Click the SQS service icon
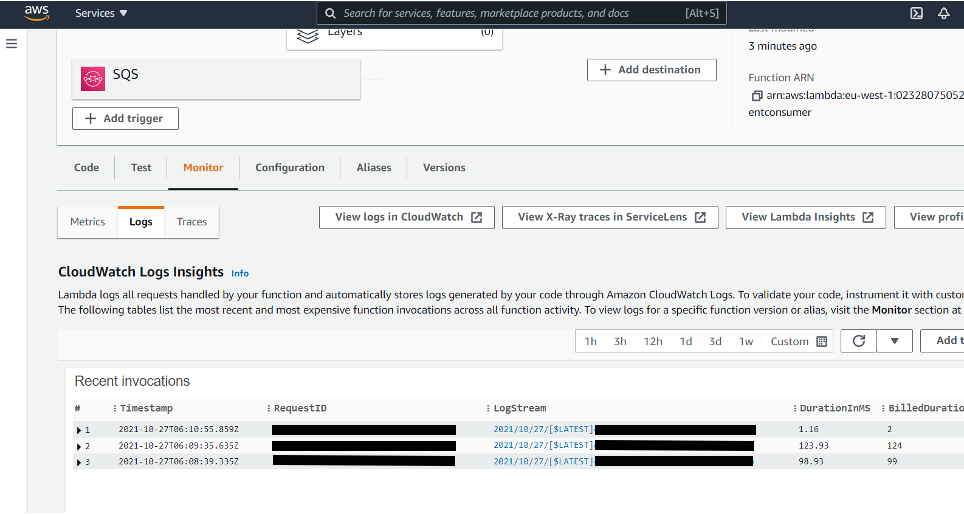 [93, 79]
